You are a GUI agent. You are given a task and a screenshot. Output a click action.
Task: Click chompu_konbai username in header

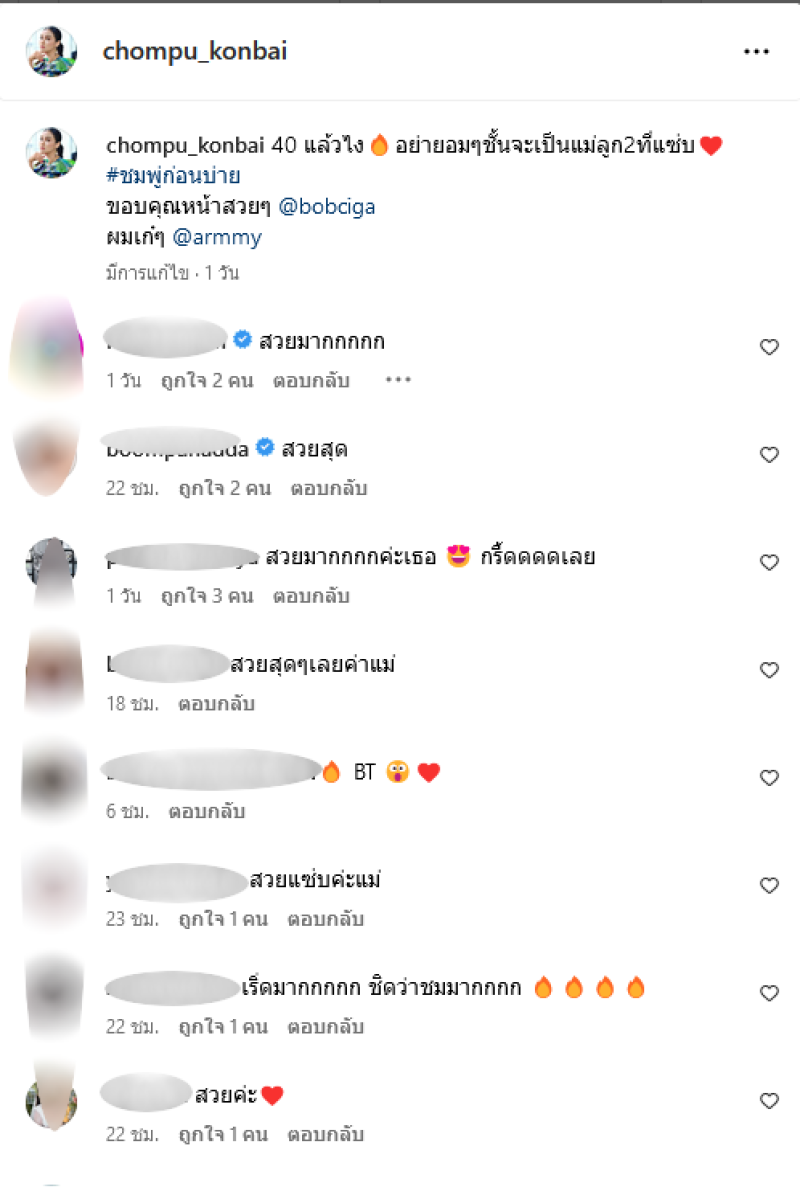tap(194, 51)
